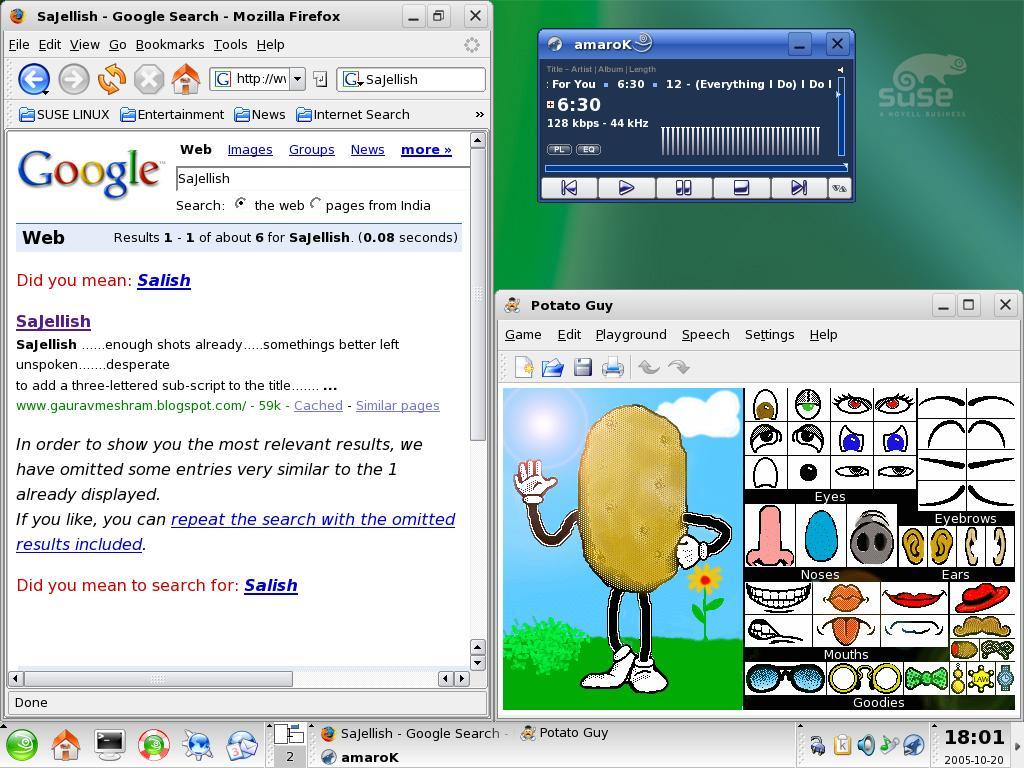Click the Google search text field
The image size is (1024, 768).
coord(323,178)
